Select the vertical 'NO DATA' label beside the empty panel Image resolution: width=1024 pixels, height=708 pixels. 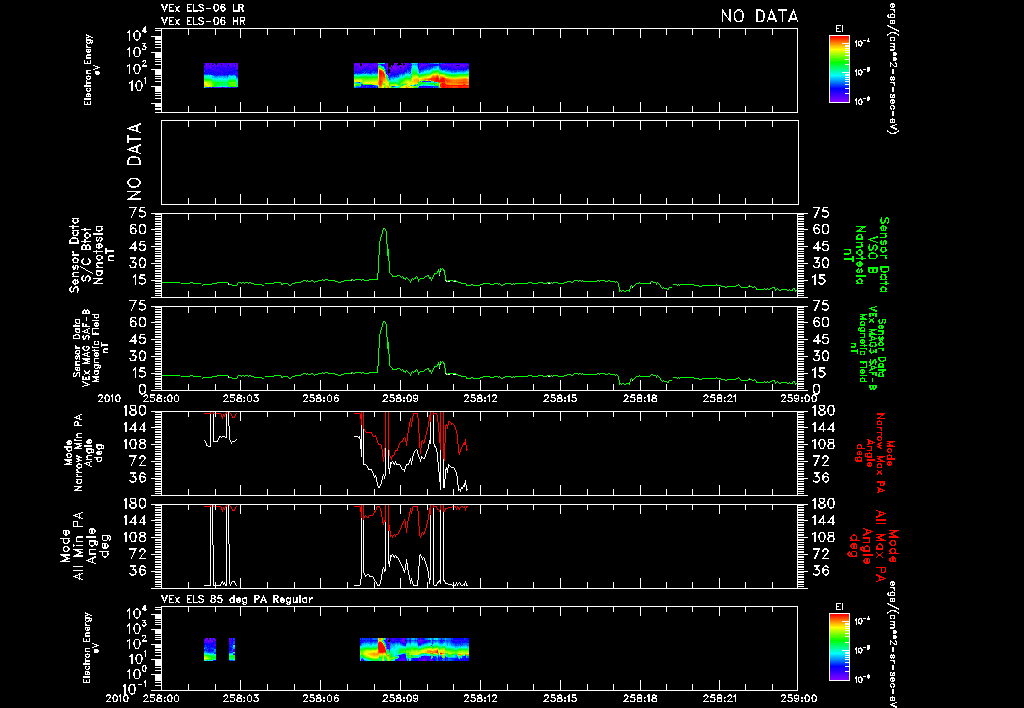[134, 162]
